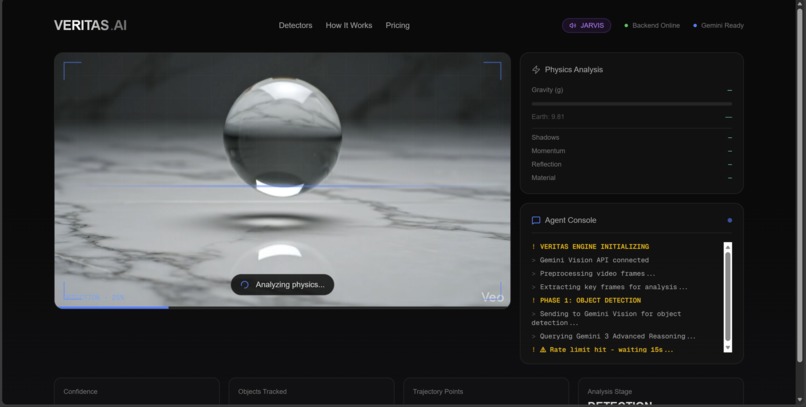Select the Reflection row
The image size is (806, 407).
pyautogui.click(x=632, y=164)
